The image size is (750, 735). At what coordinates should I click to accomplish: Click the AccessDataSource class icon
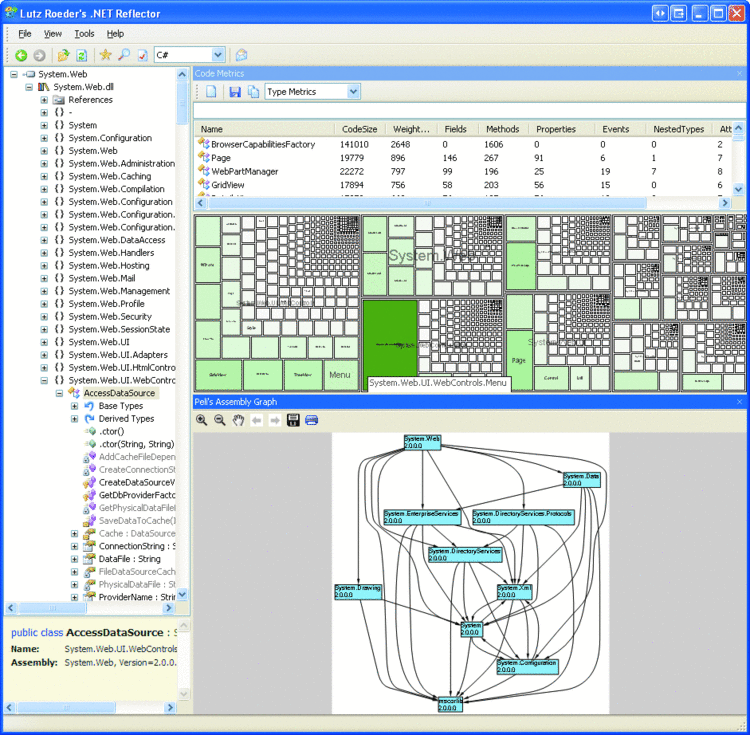click(74, 393)
